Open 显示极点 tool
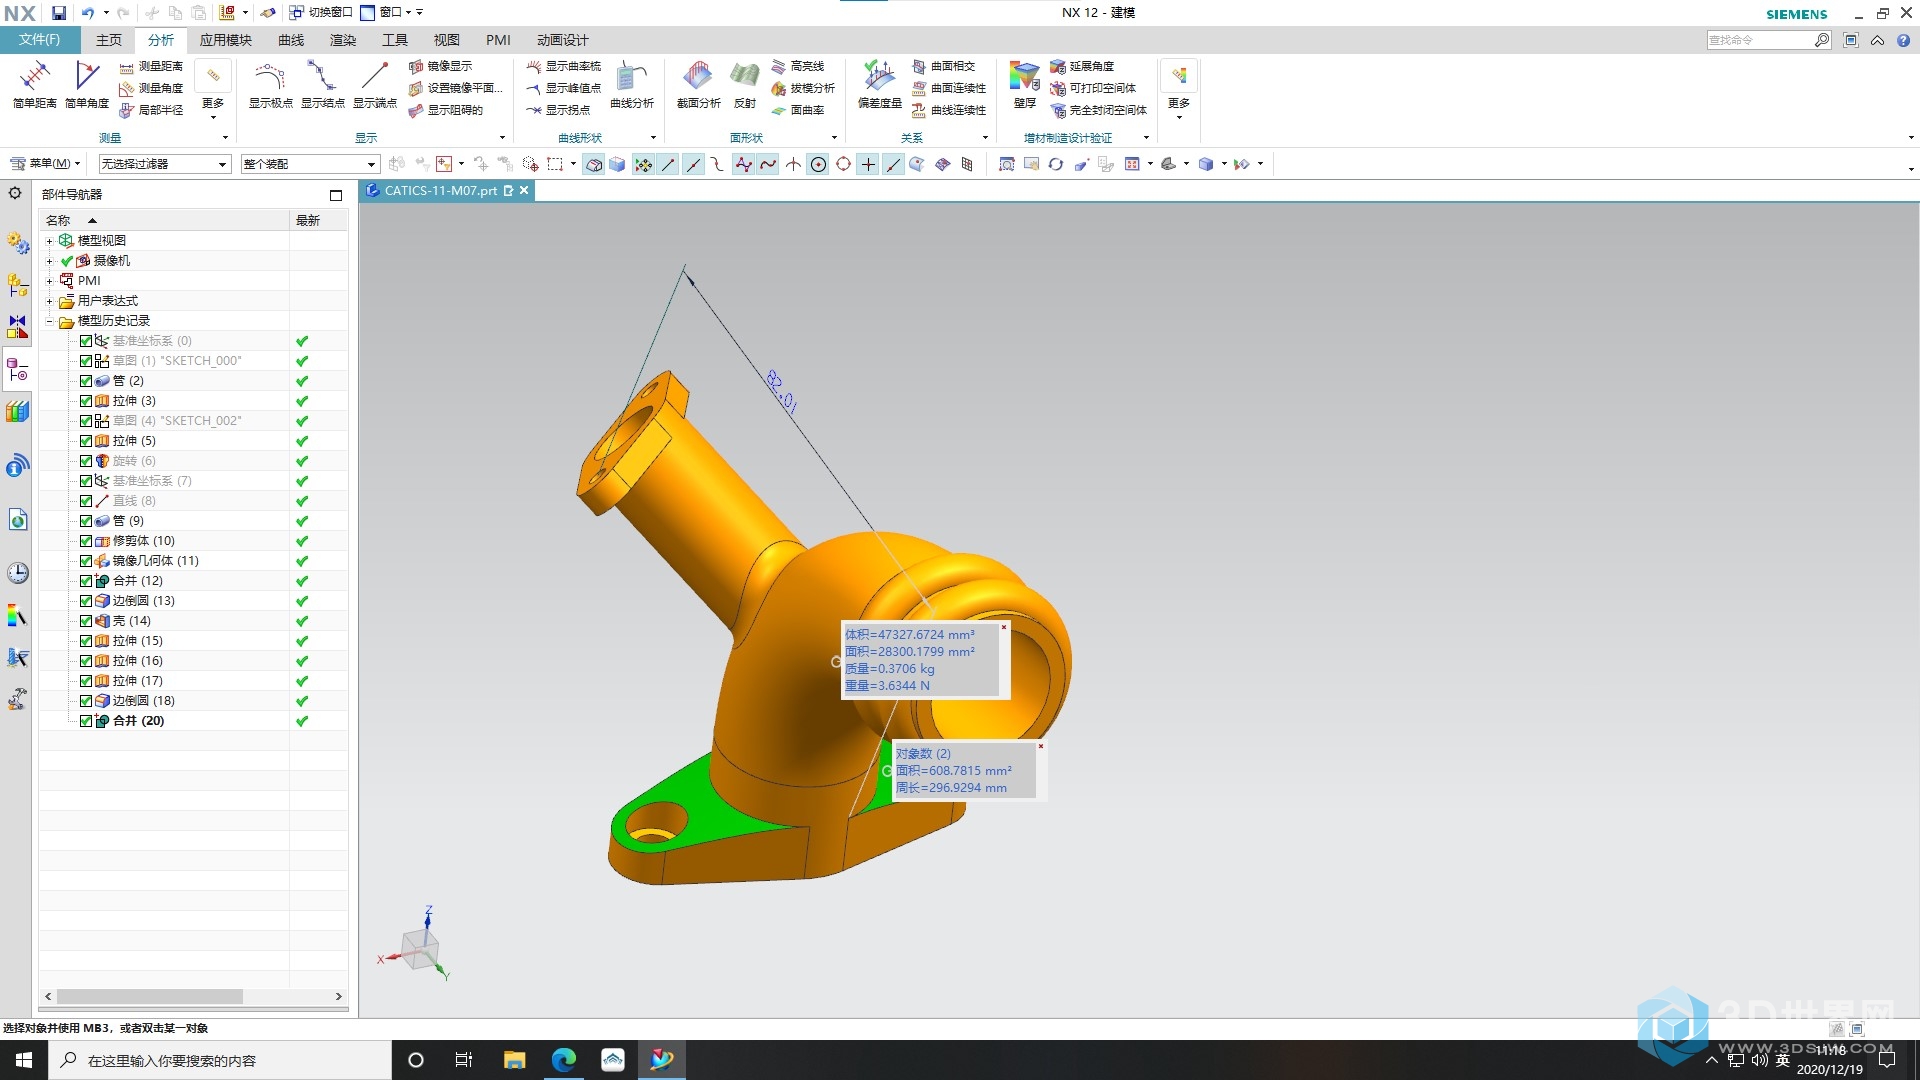The image size is (1920, 1080). [270, 84]
